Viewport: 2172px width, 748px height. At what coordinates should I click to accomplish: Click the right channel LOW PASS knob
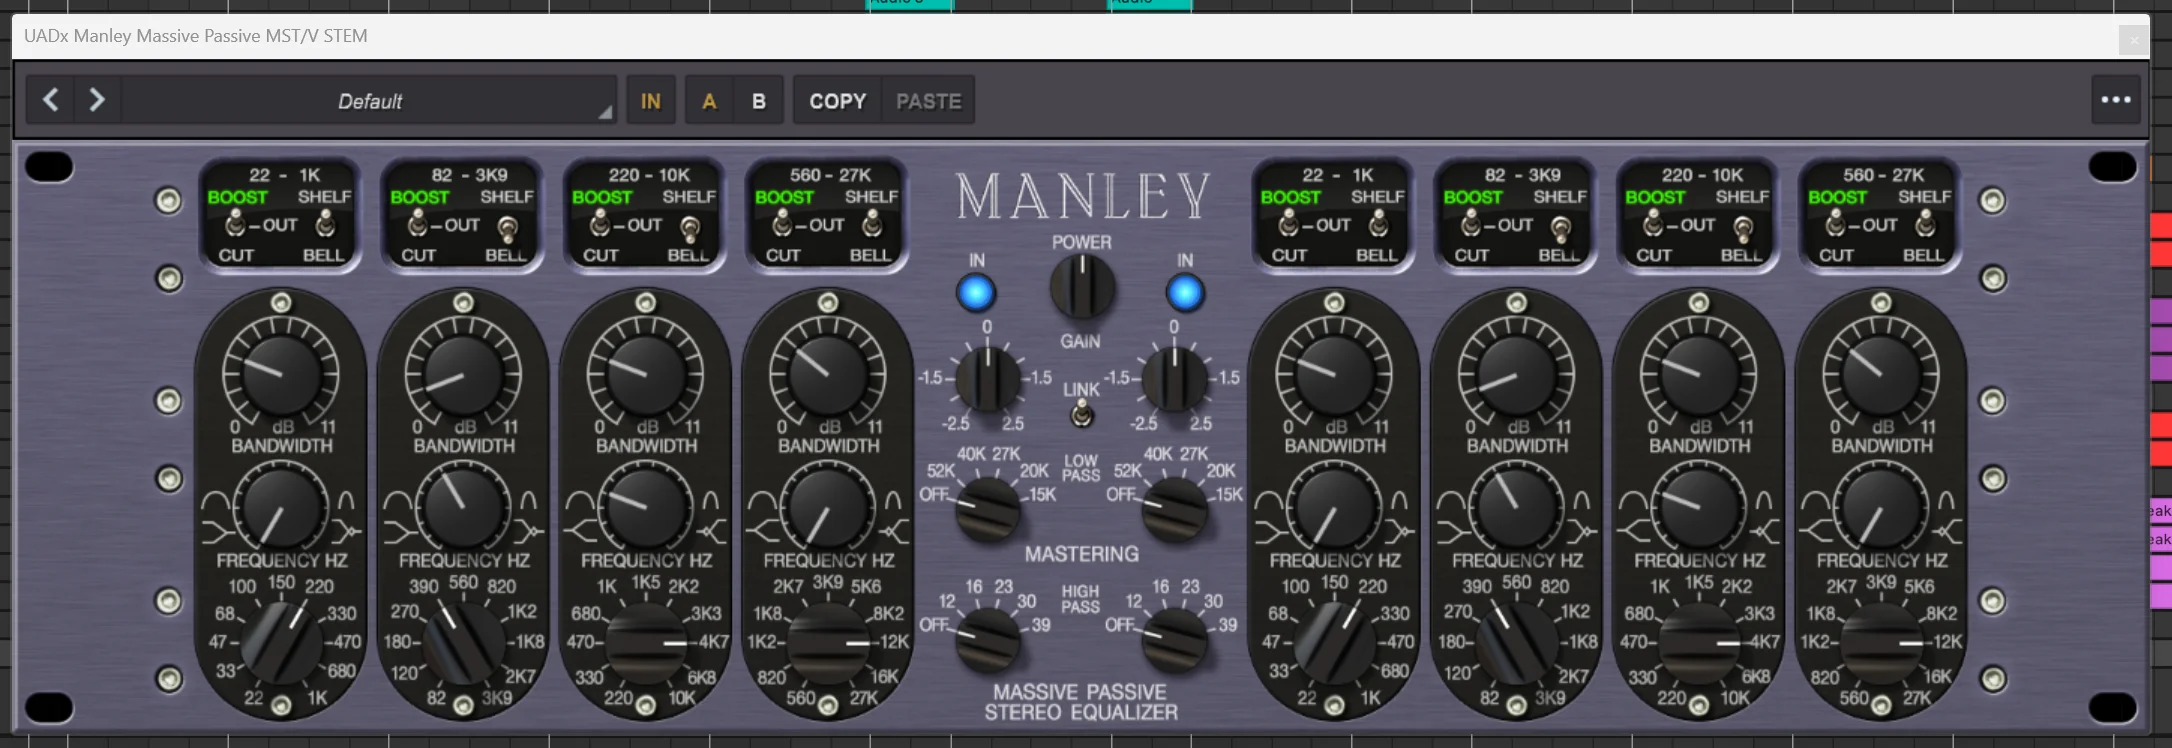pos(1174,508)
